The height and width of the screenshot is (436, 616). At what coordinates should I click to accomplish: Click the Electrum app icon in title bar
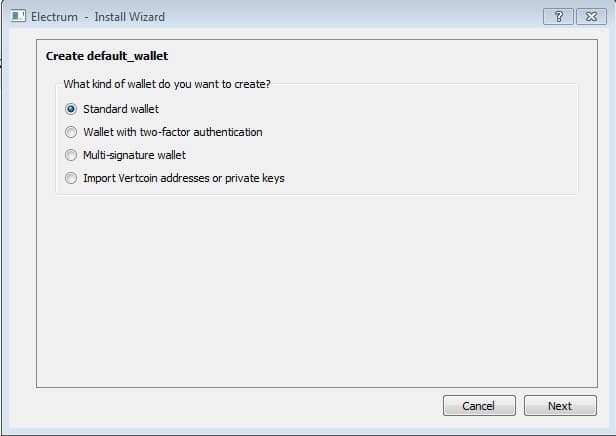click(x=18, y=16)
